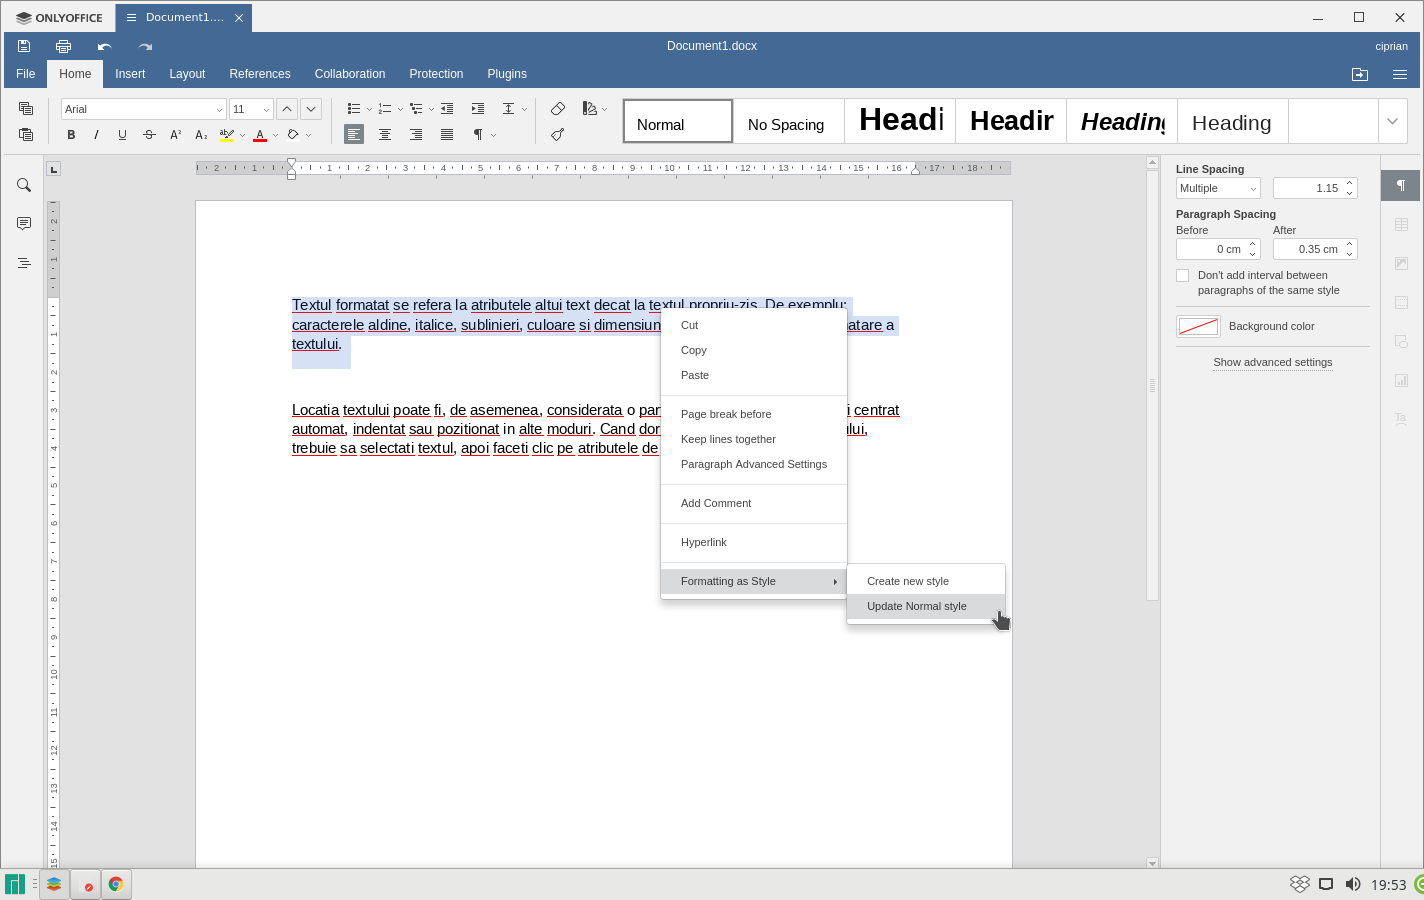Image resolution: width=1424 pixels, height=900 pixels.
Task: Open the Search icon in left sidebar
Action: point(24,185)
